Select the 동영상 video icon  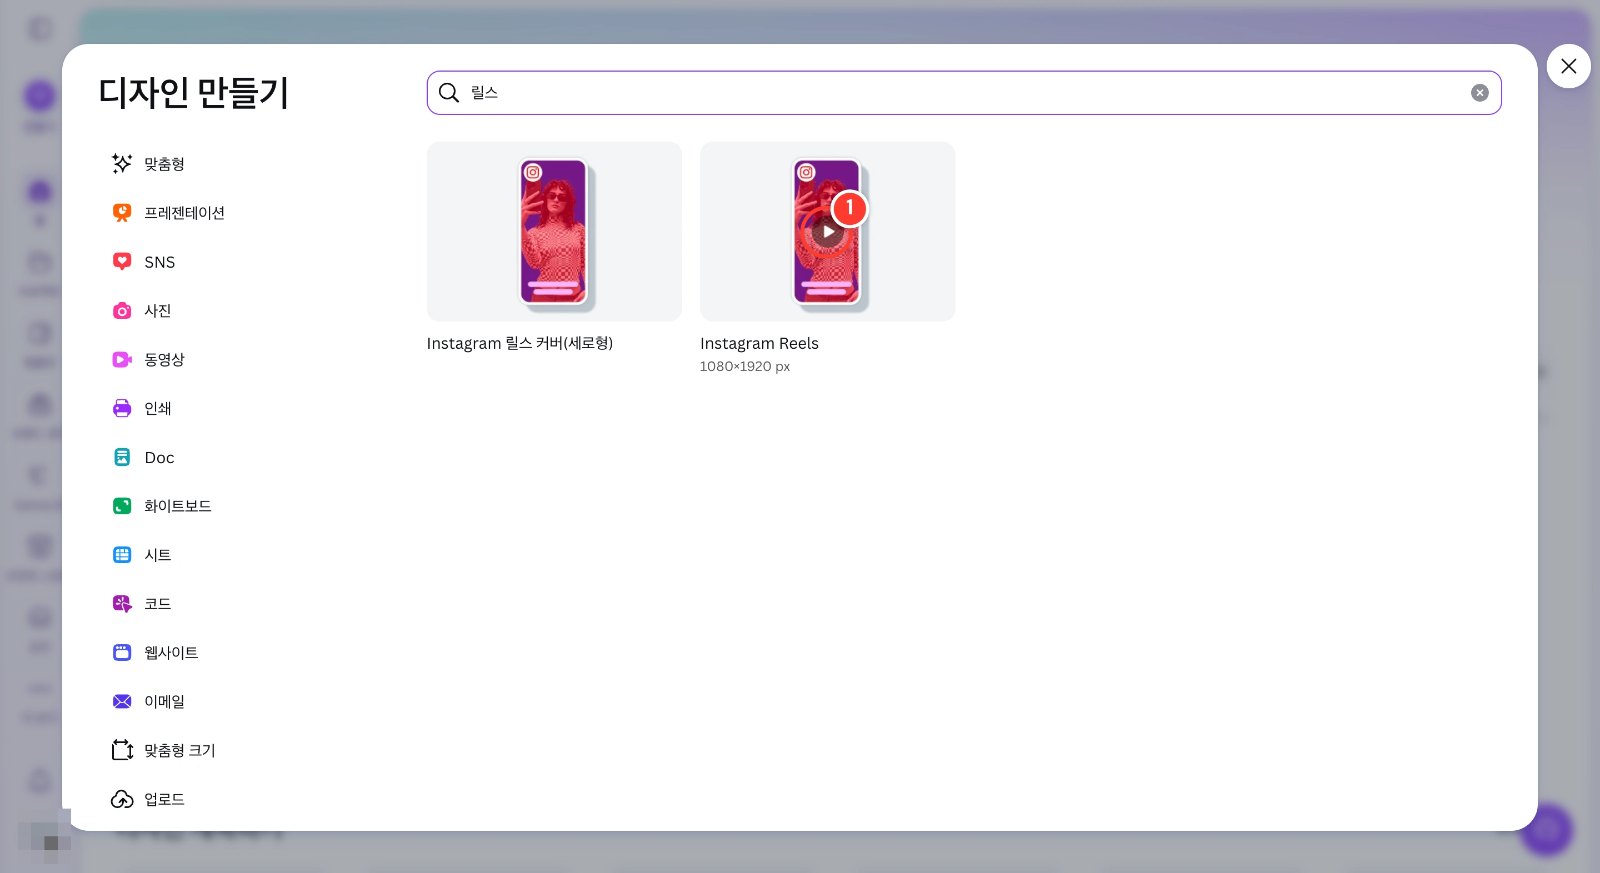tap(122, 359)
